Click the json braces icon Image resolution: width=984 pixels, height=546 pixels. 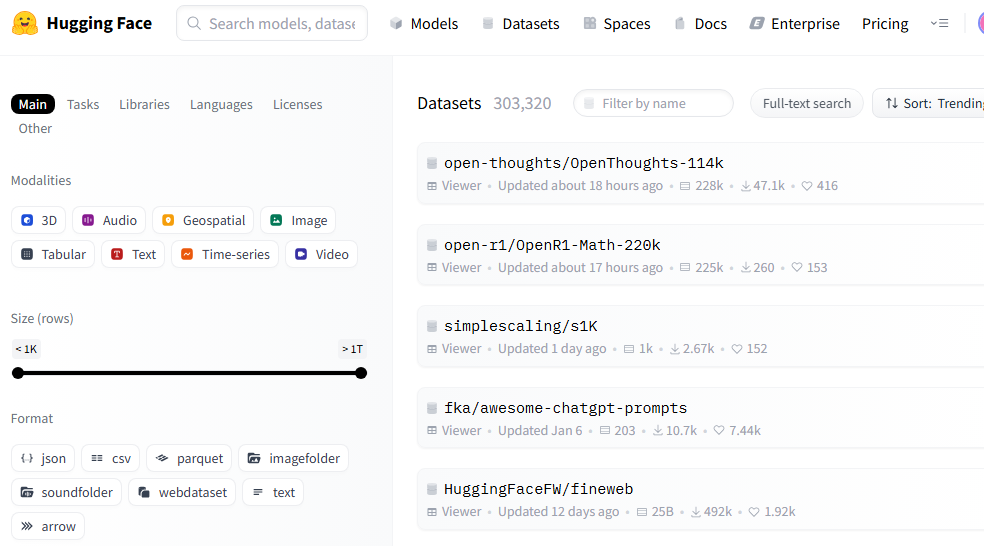coord(27,458)
